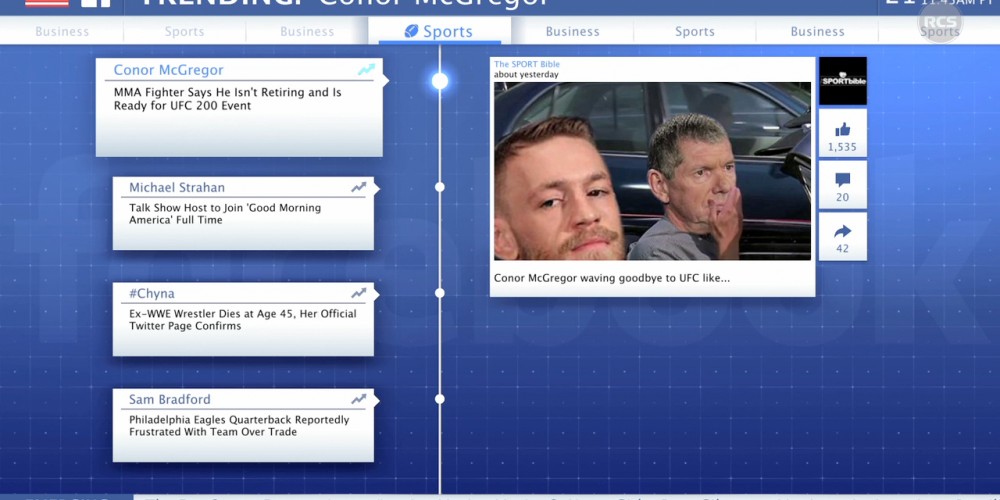This screenshot has width=1000, height=500.
Task: Select the timeline dot beside Sam Bradford card
Action: (439, 399)
